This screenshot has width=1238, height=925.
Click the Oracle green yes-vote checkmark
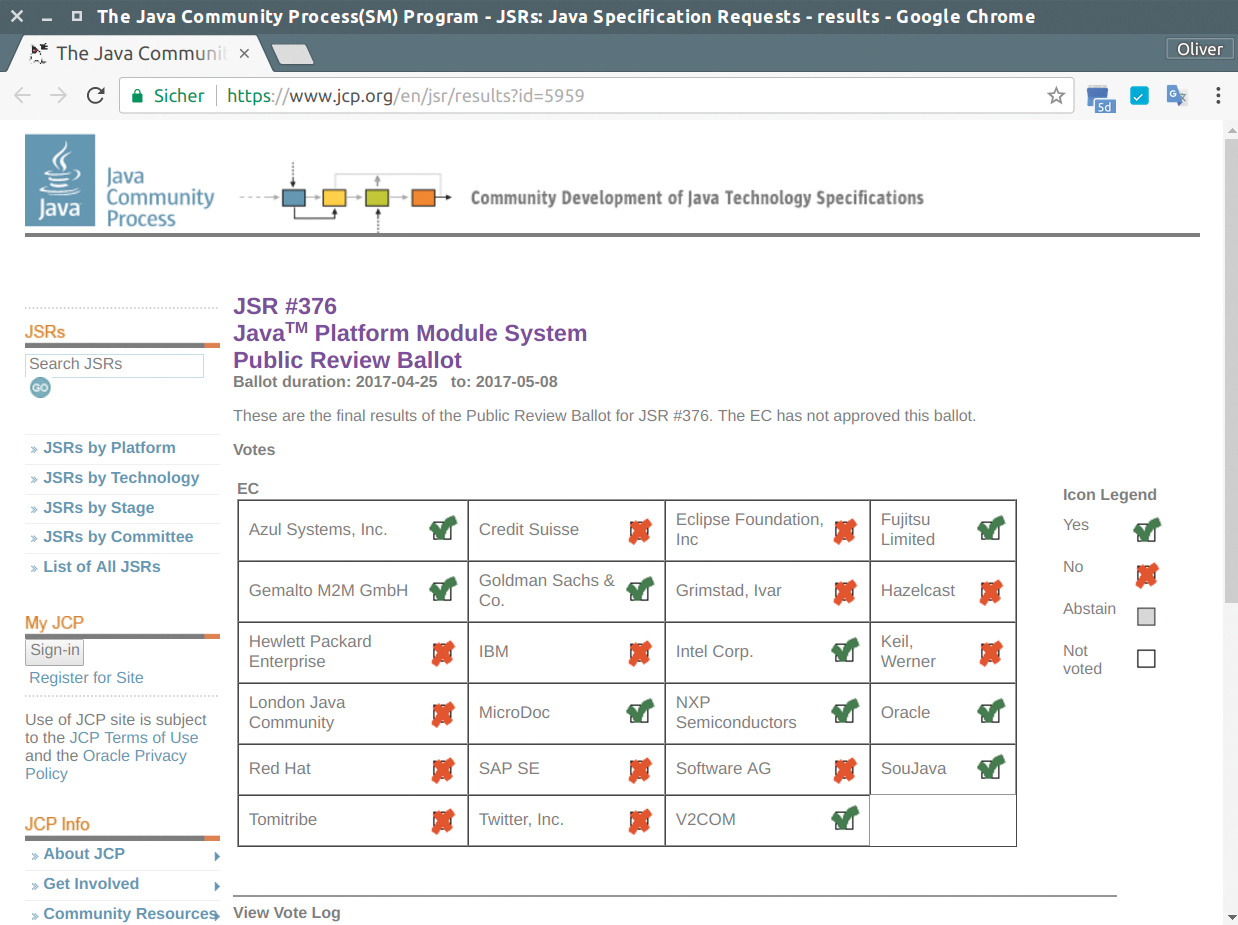click(x=990, y=712)
